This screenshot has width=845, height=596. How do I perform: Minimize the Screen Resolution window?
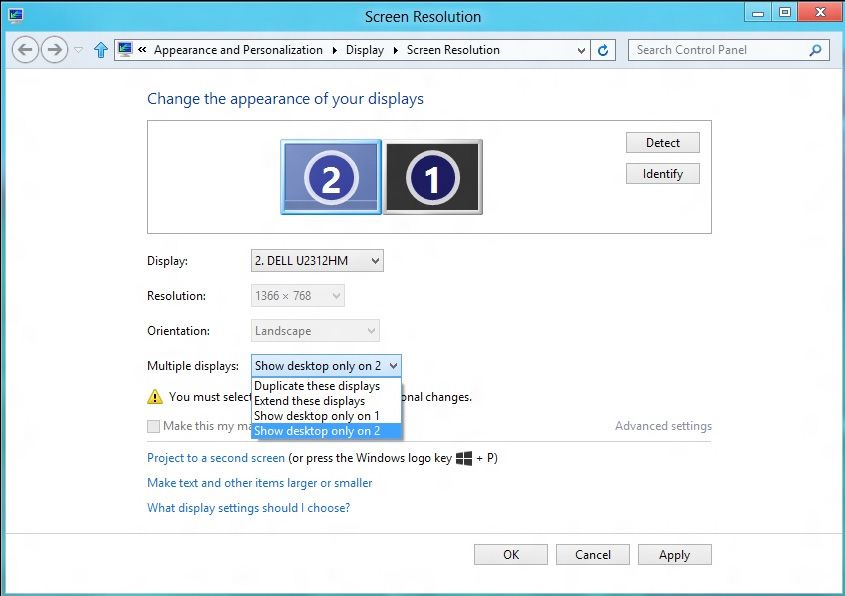pyautogui.click(x=758, y=12)
